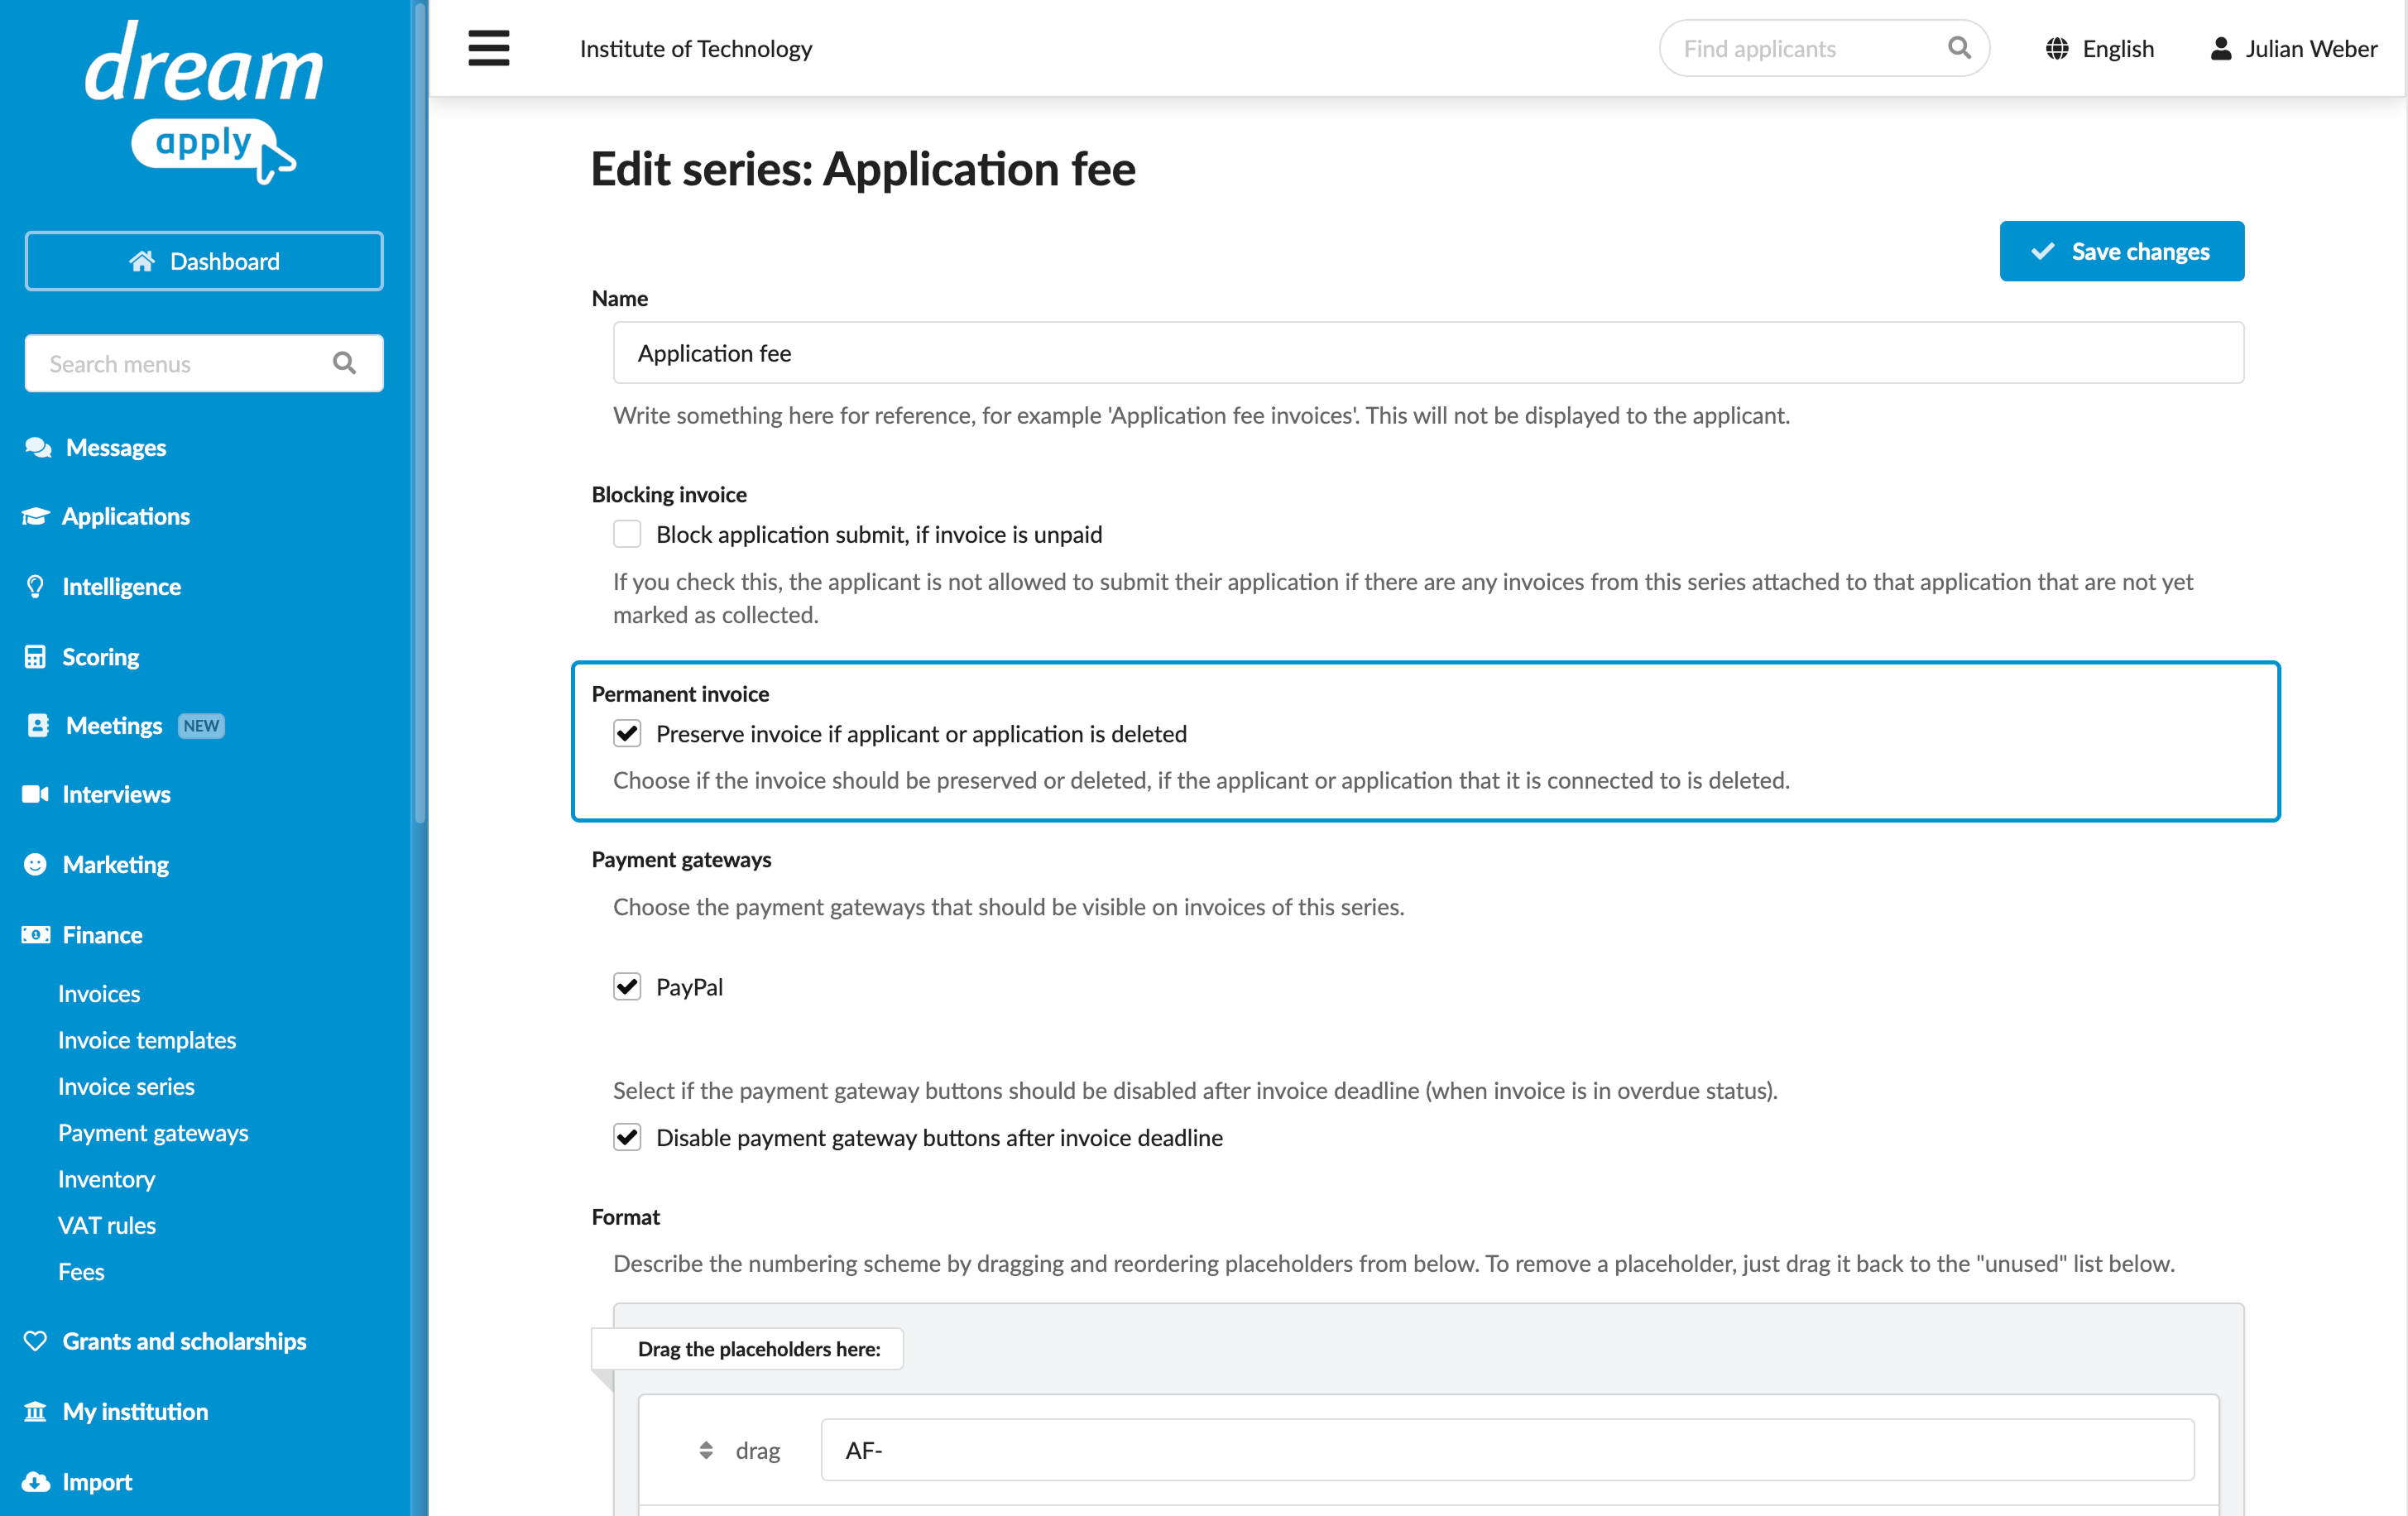Collapse the Finance menu
The height and width of the screenshot is (1516, 2408).
point(102,934)
